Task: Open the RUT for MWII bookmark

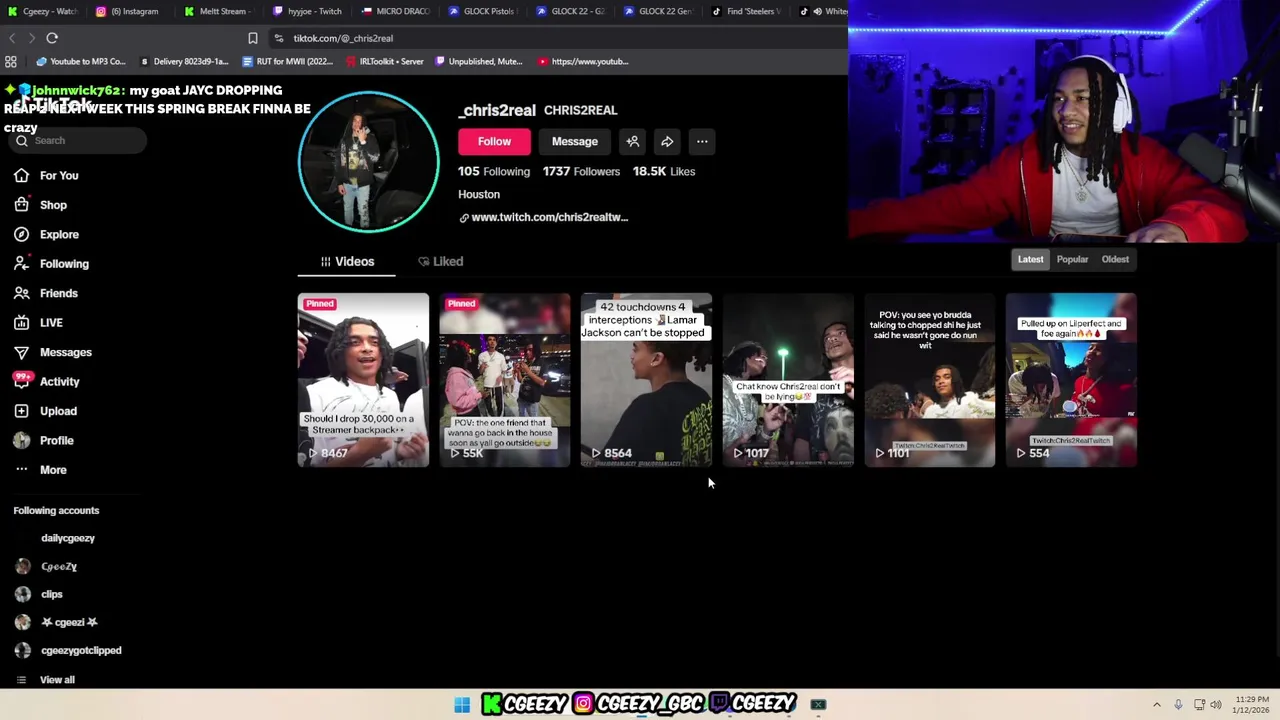Action: [x=288, y=62]
